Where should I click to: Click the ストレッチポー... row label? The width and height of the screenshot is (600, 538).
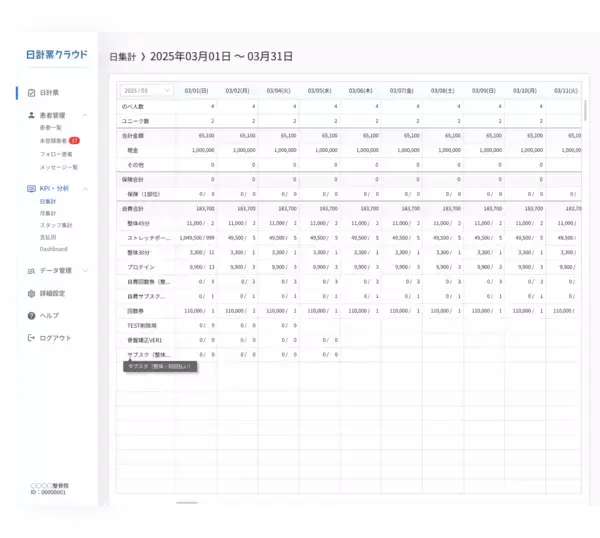149,238
